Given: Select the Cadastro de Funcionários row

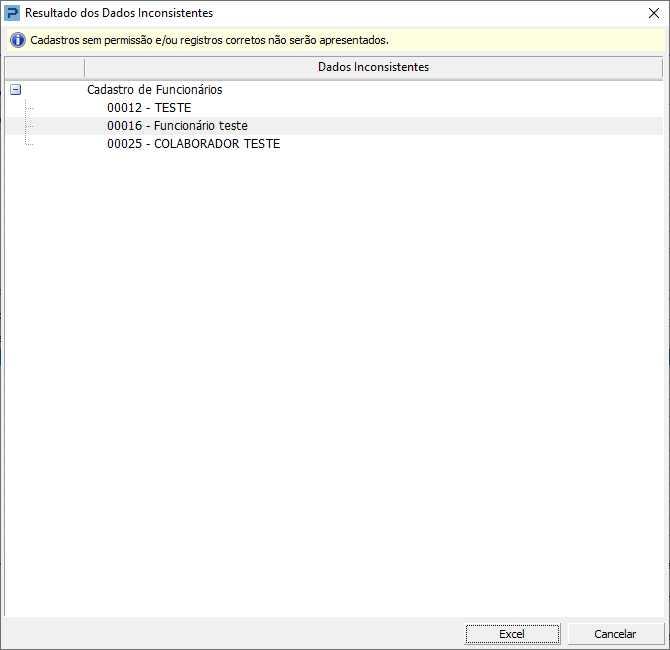Looking at the screenshot, I should [x=334, y=90].
